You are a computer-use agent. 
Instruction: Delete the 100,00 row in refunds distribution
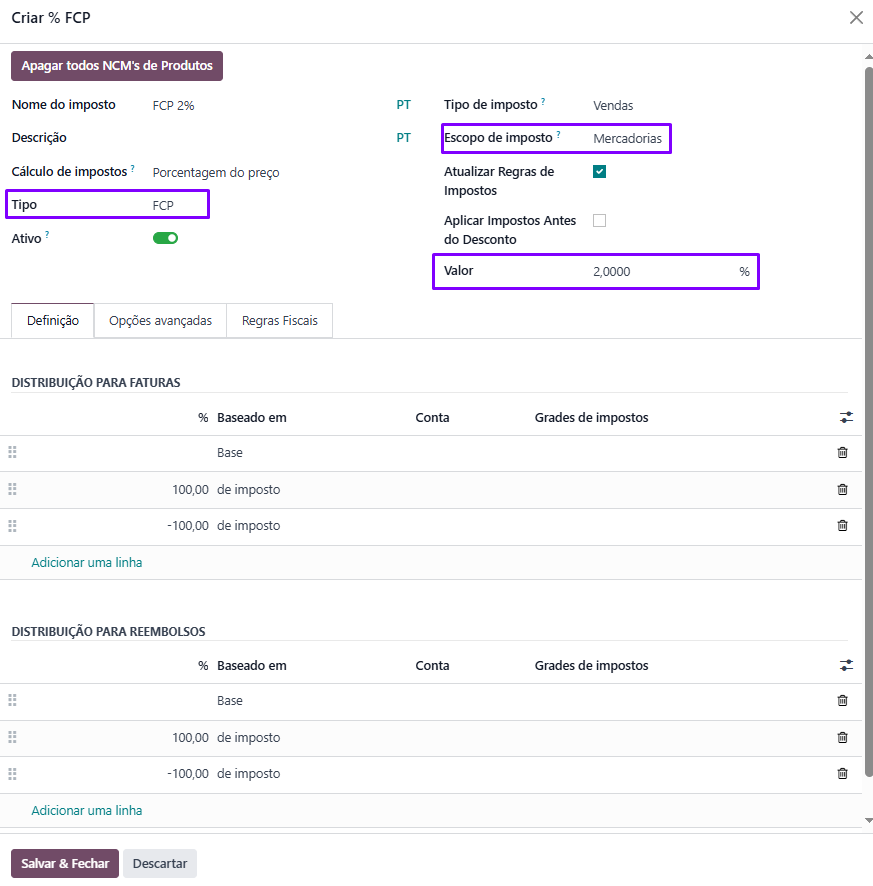[x=842, y=737]
